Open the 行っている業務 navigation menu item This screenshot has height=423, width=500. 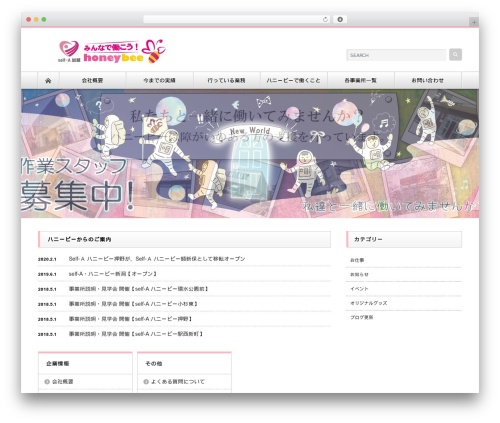coord(226,80)
